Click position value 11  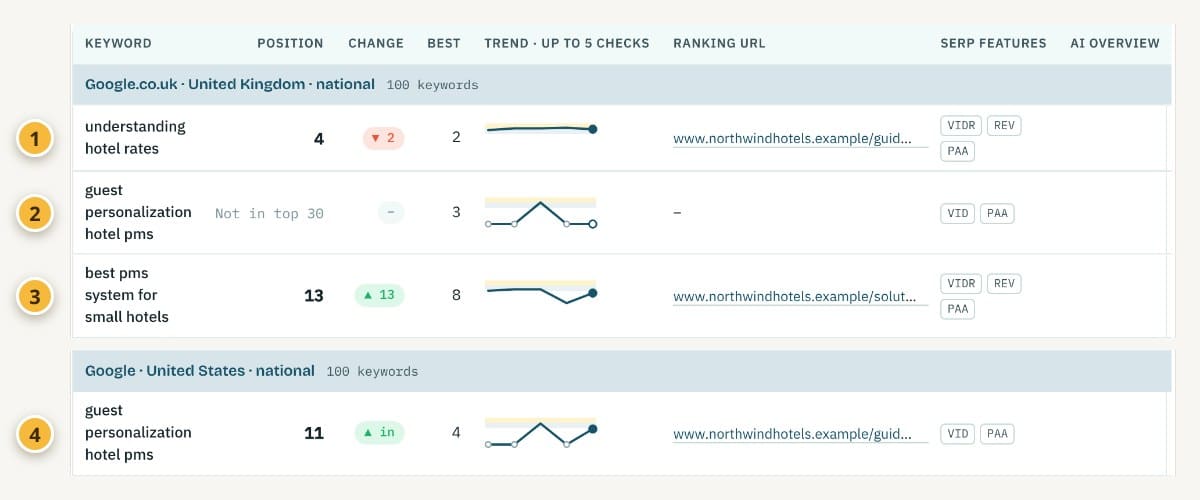pos(314,434)
